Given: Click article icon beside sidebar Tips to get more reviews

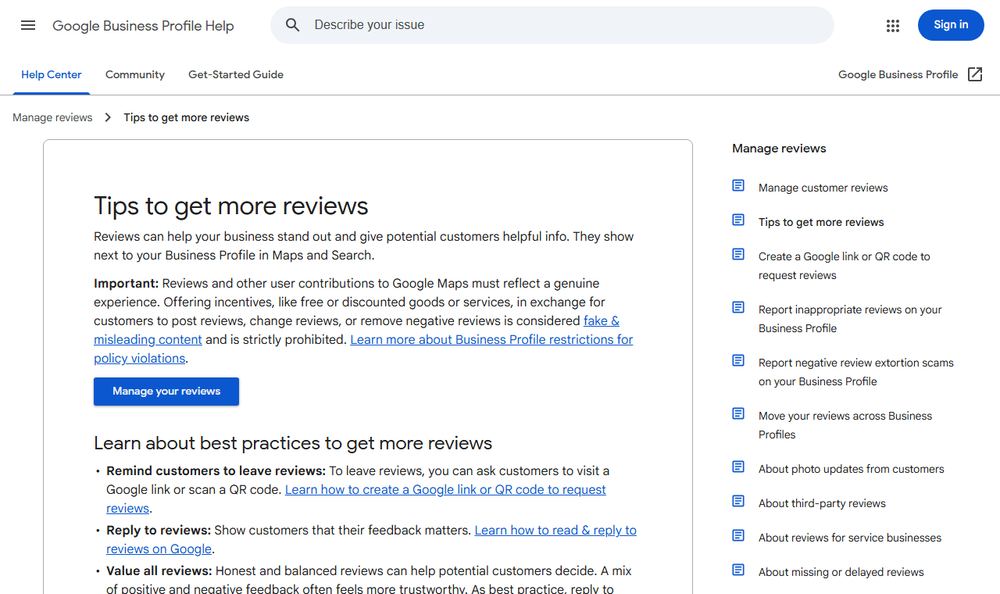Looking at the screenshot, I should point(738,220).
